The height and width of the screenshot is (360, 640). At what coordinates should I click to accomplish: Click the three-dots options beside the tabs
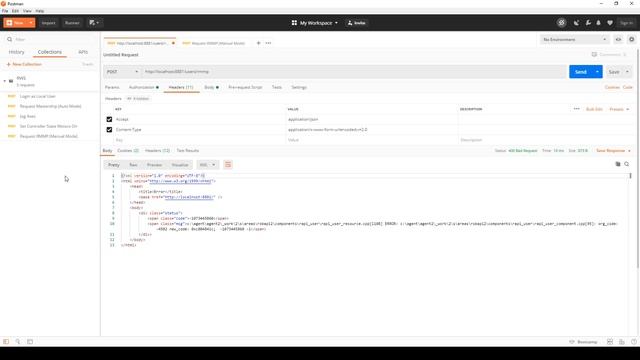(x=268, y=43)
